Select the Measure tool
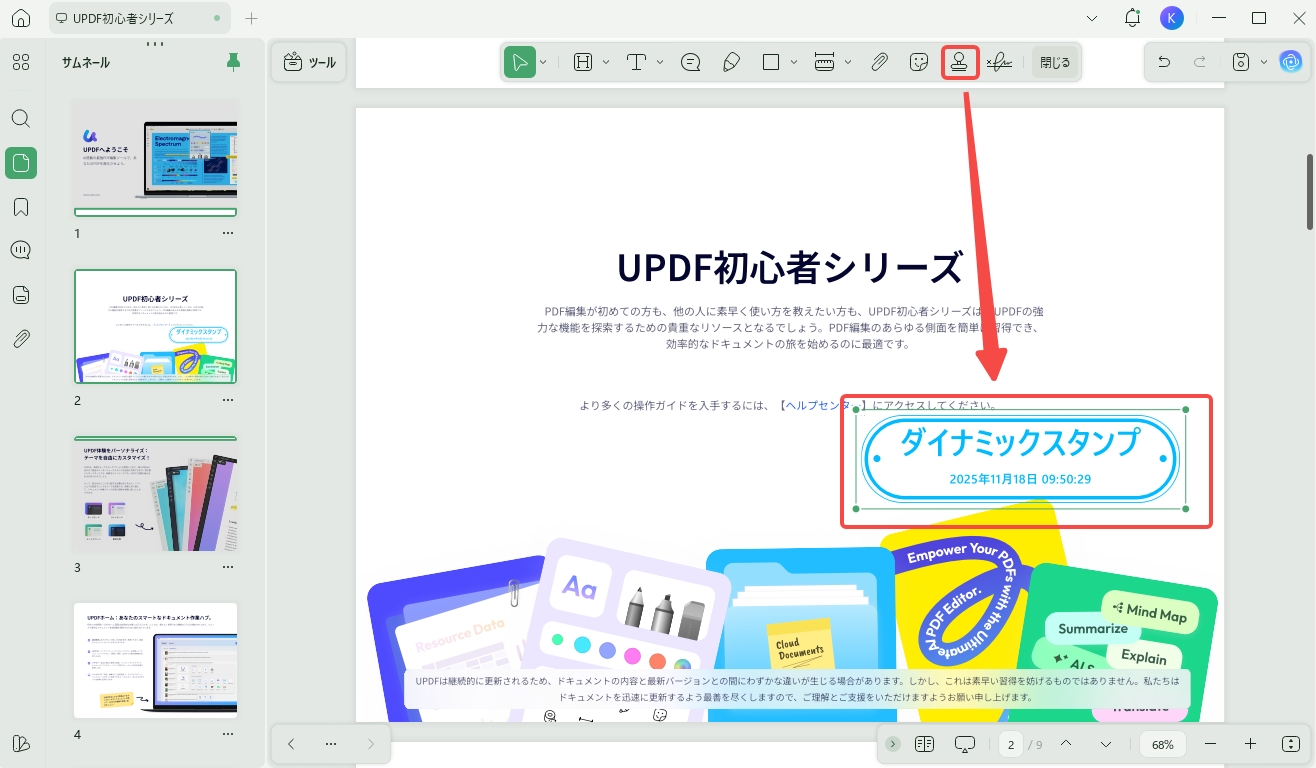Screen dimensions: 1316x768 [826, 61]
